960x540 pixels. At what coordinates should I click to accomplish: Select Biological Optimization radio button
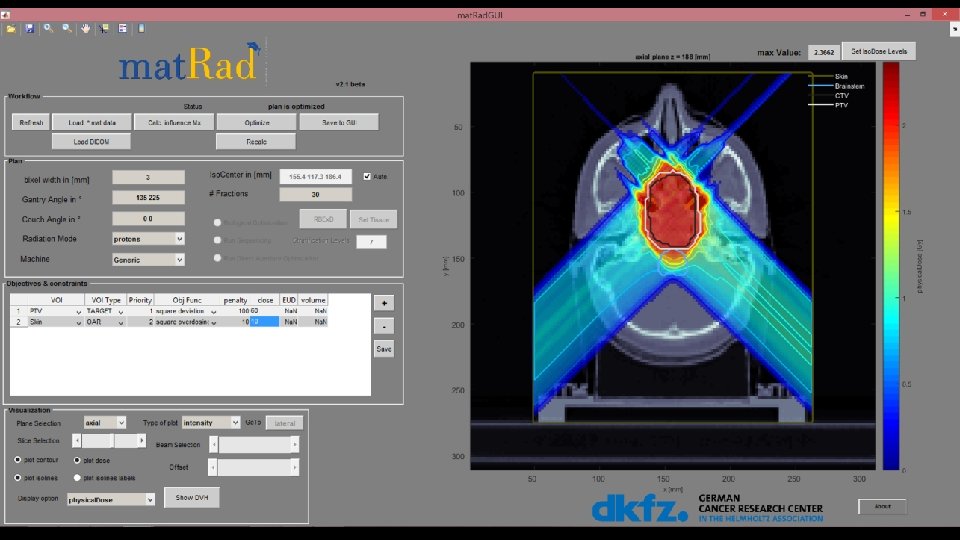coord(217,223)
